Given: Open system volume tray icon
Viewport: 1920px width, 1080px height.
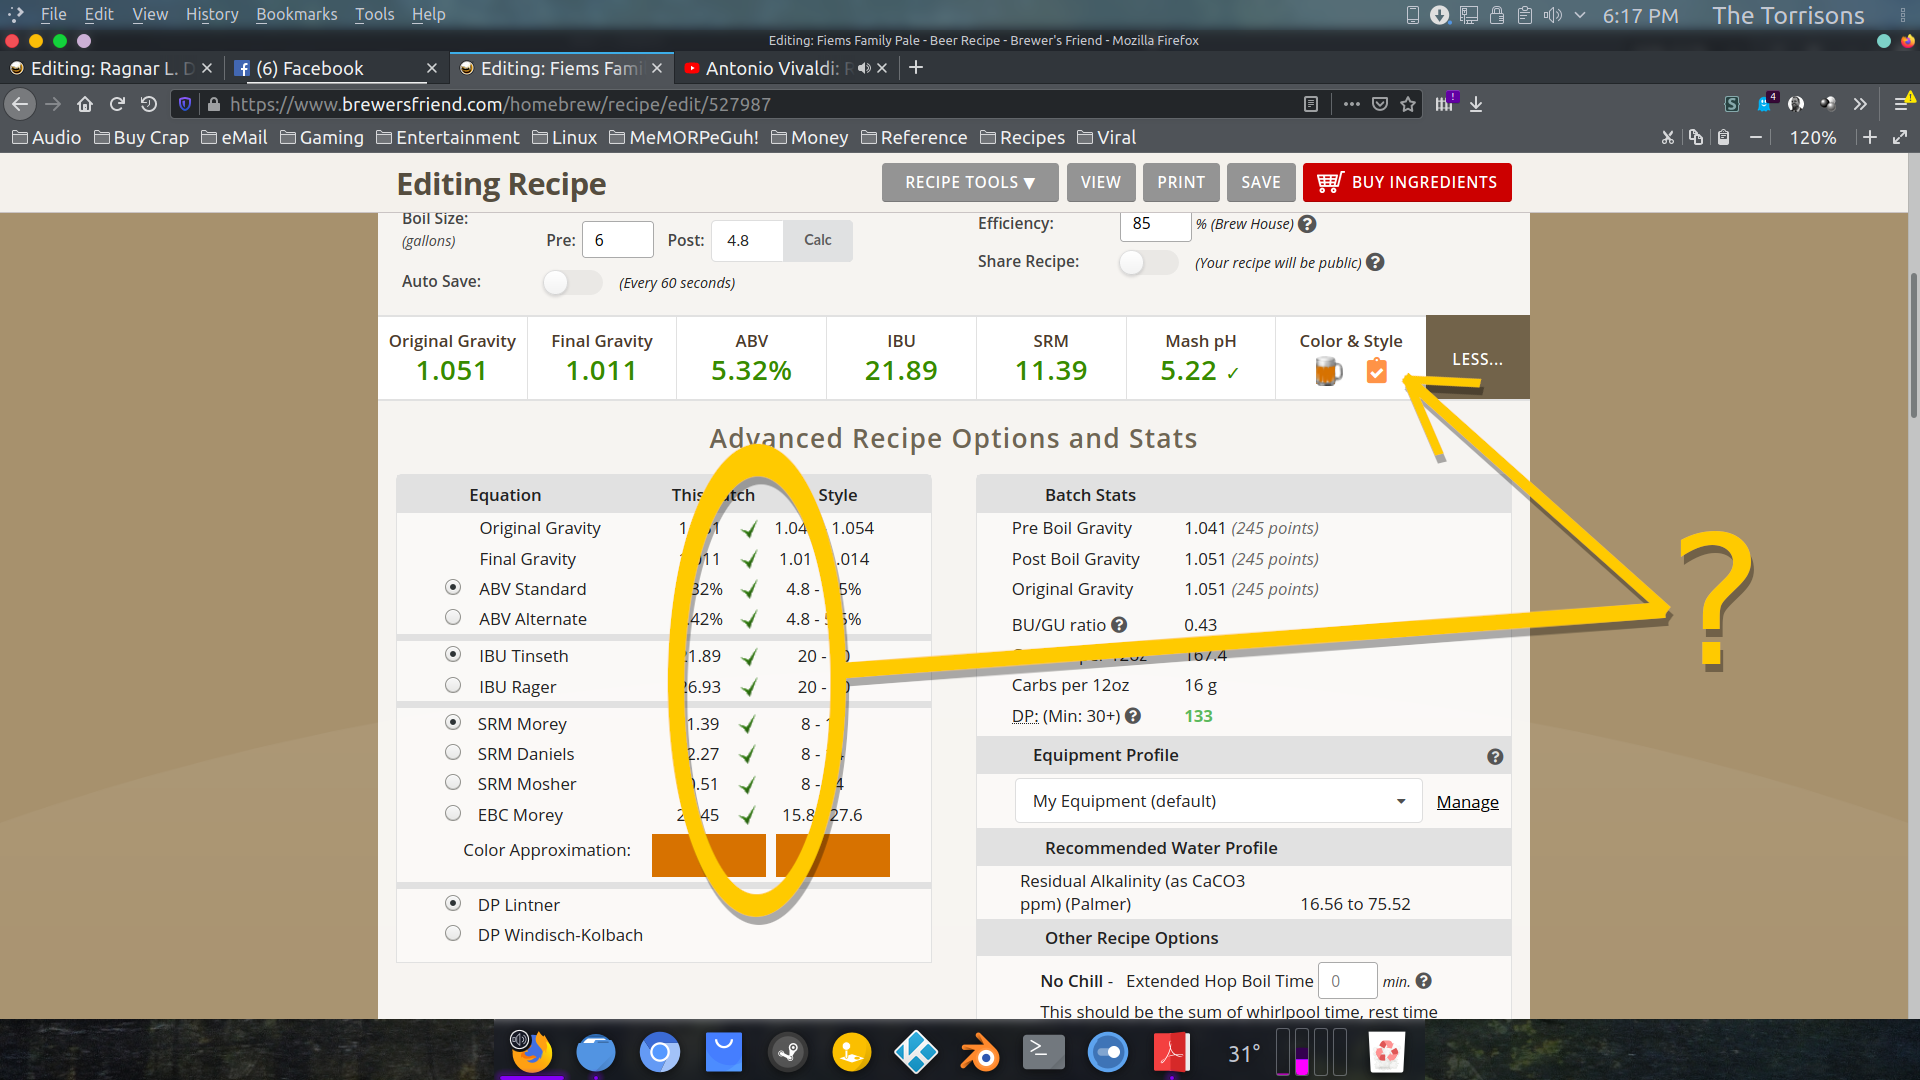Looking at the screenshot, I should click(x=1552, y=15).
